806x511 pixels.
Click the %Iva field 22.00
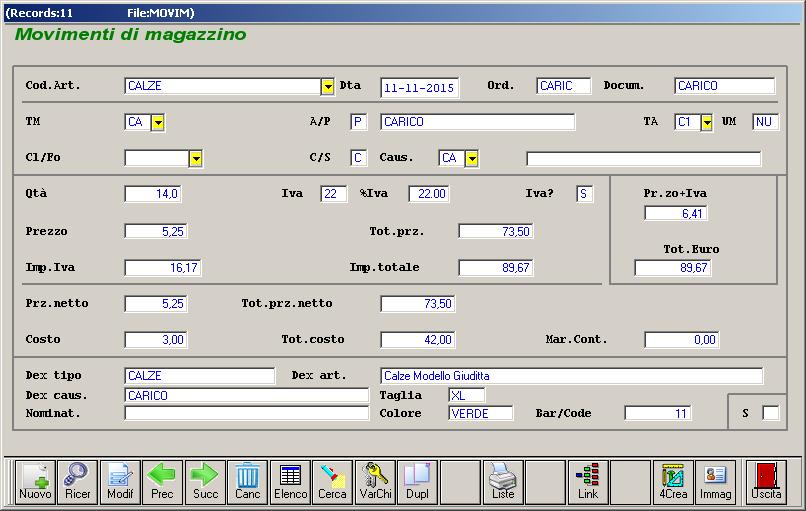click(x=429, y=194)
